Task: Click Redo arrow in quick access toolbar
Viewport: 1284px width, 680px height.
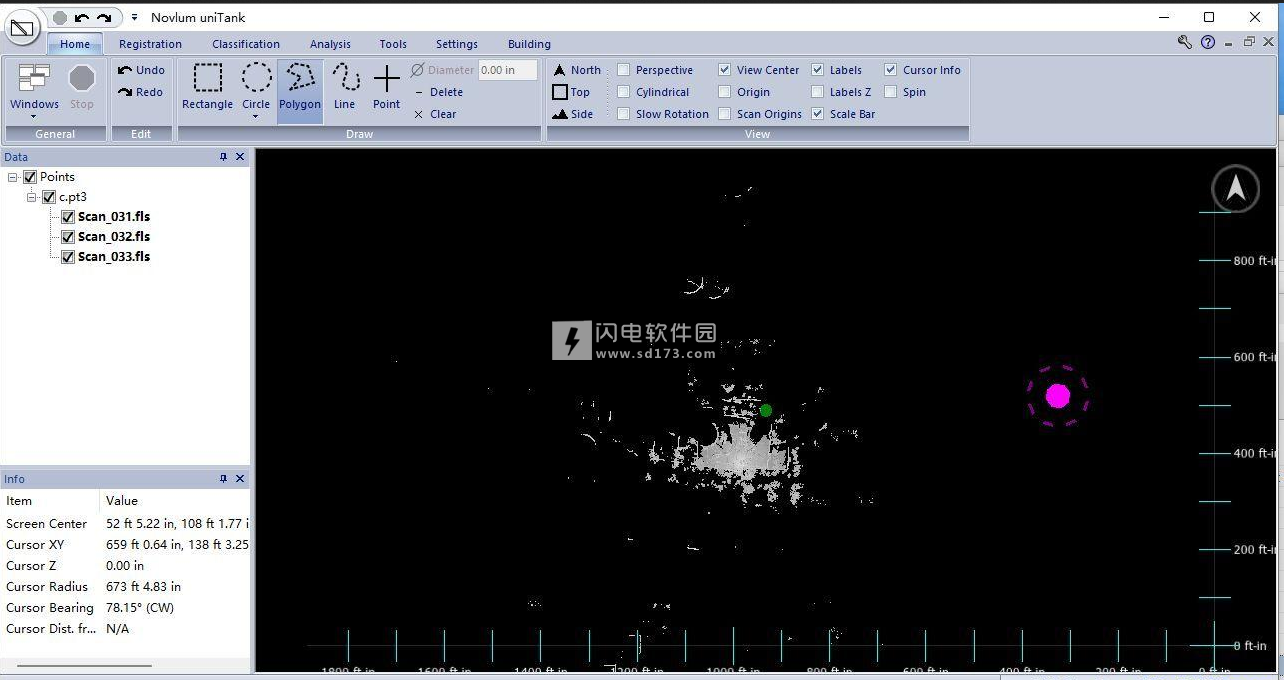Action: (104, 18)
